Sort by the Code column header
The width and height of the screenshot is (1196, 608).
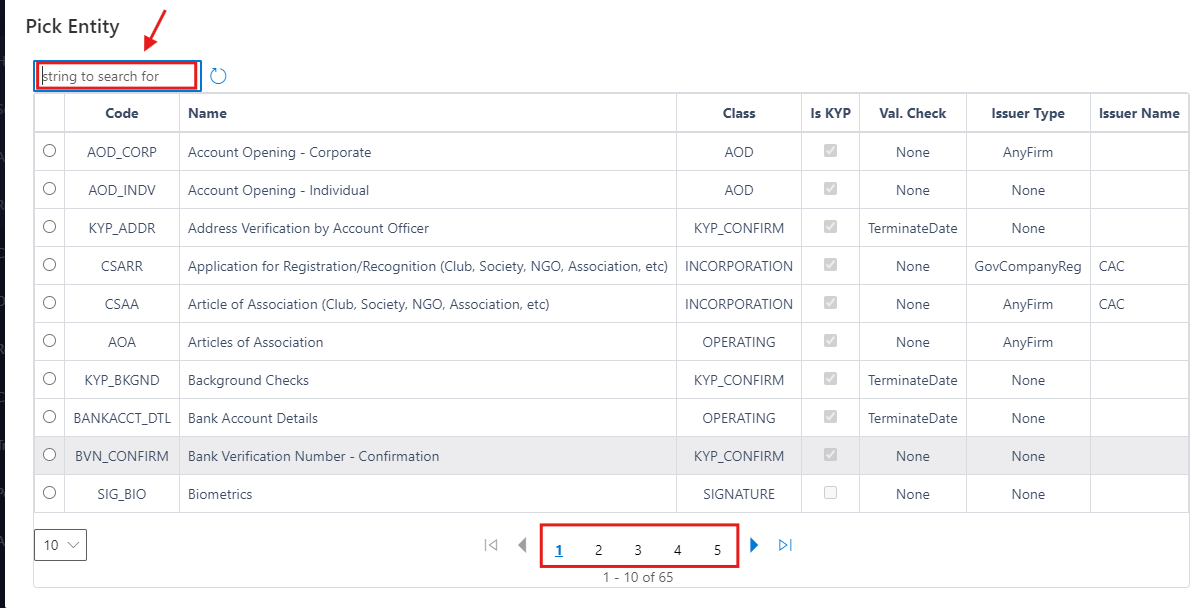click(121, 113)
